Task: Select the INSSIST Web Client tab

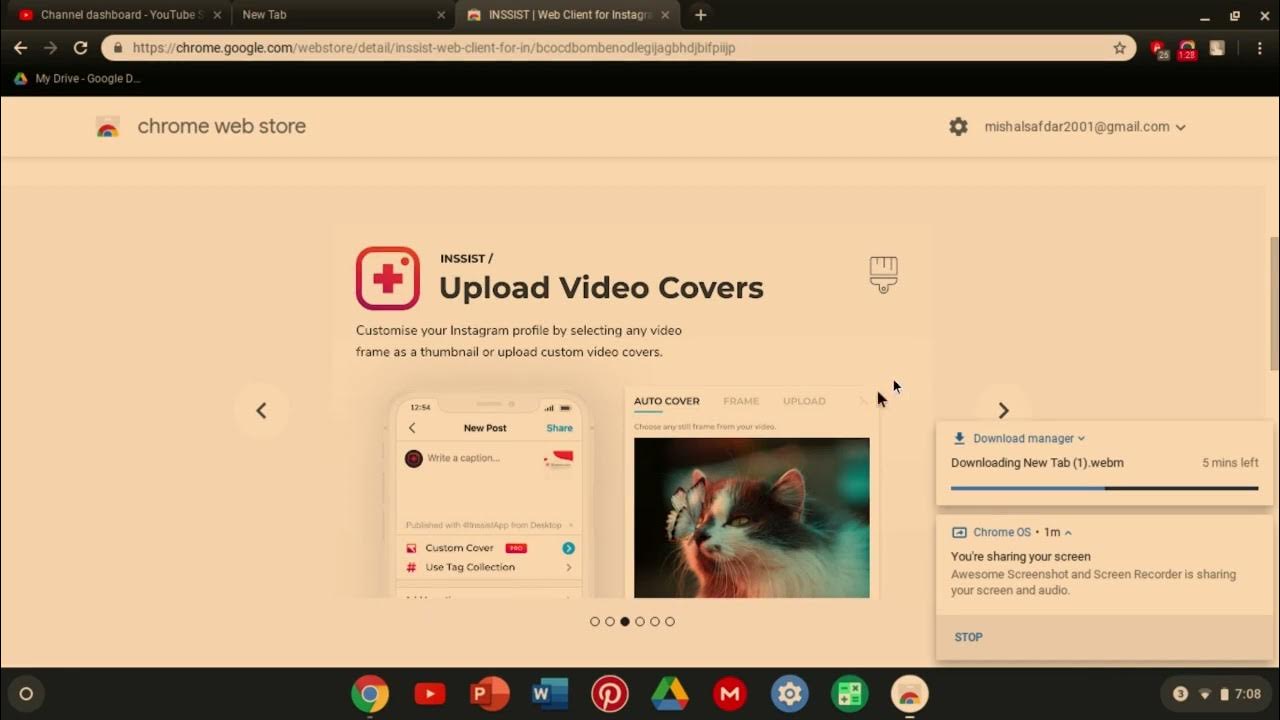Action: pos(566,15)
